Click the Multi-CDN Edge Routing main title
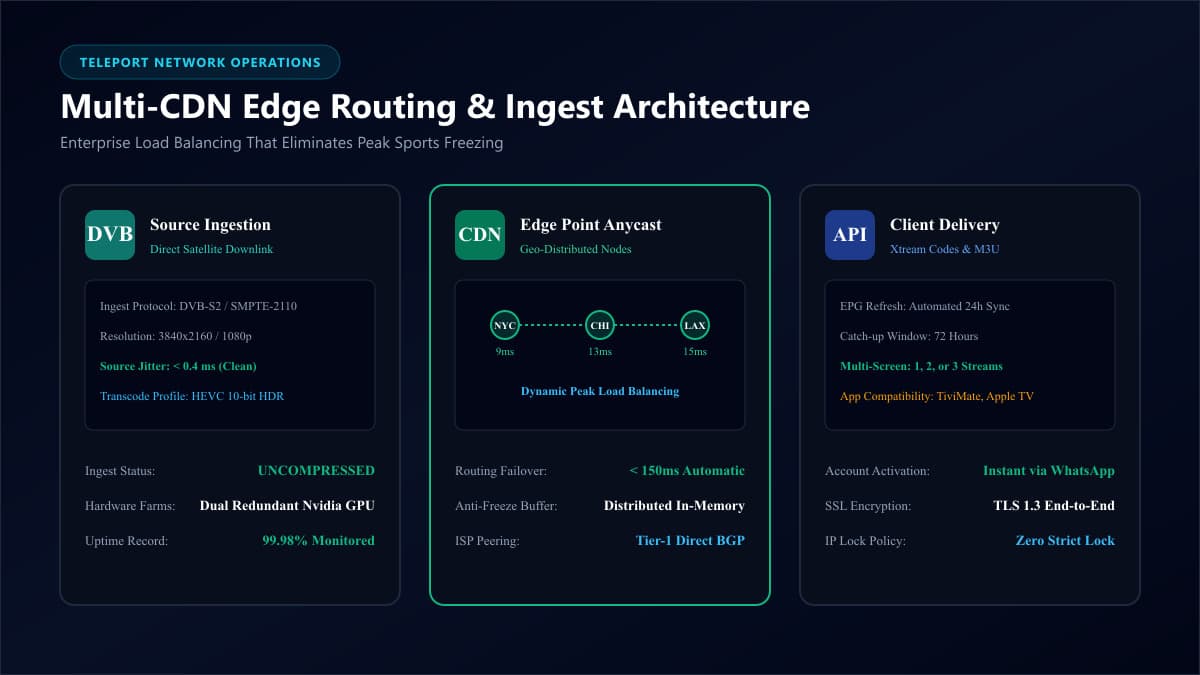Image resolution: width=1200 pixels, height=675 pixels. tap(435, 106)
